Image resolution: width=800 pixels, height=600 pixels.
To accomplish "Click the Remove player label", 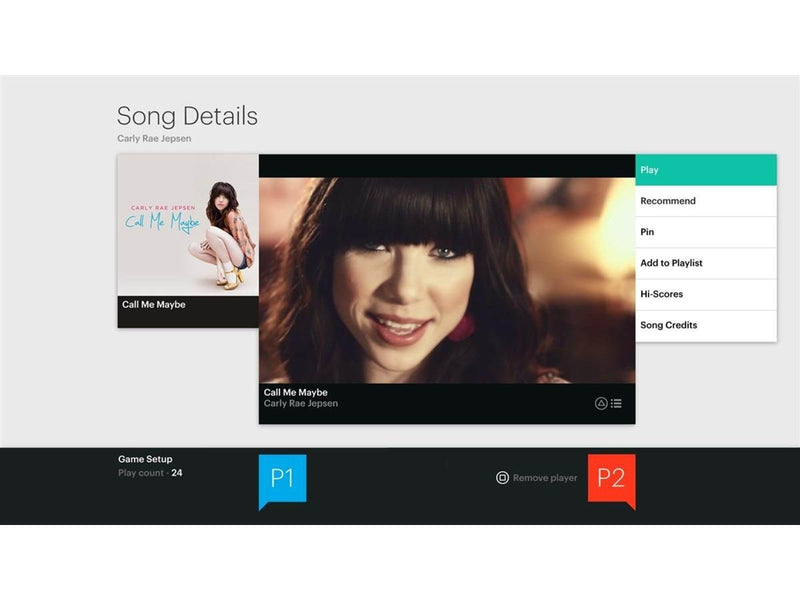I will [x=545, y=478].
